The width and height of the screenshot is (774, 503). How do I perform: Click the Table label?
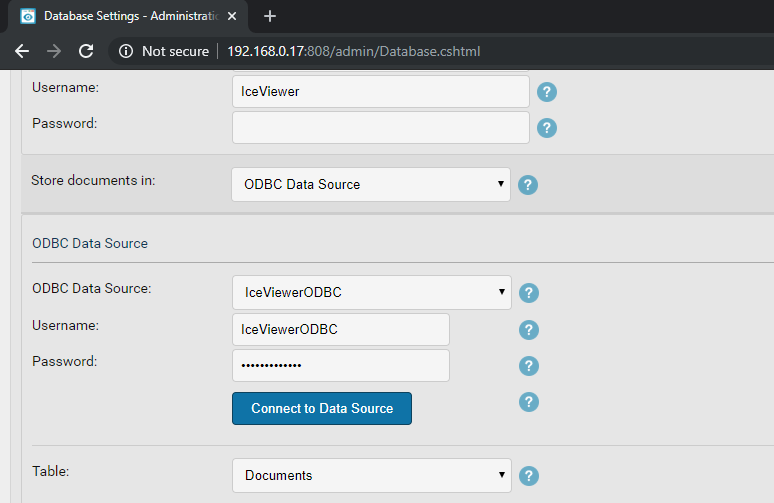(x=50, y=471)
